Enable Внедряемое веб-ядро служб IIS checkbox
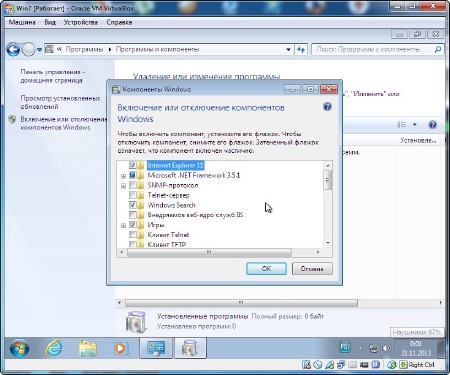Image resolution: width=450 pixels, height=375 pixels. [132, 215]
